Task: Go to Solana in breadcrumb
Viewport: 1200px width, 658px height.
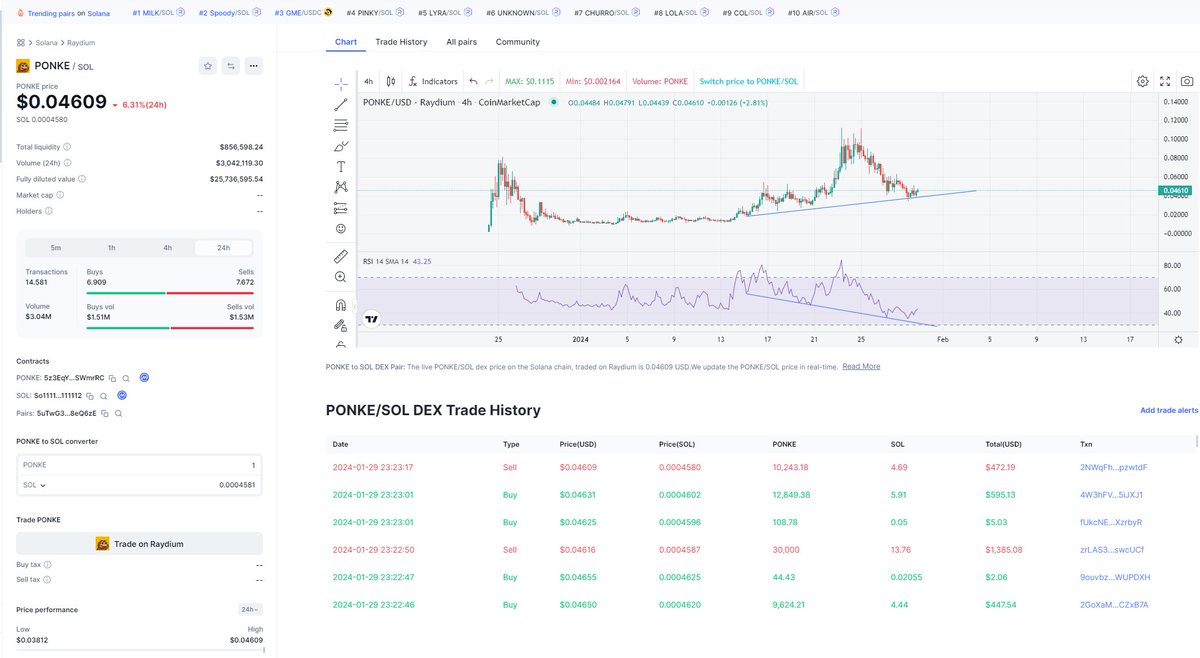Action: coord(47,43)
